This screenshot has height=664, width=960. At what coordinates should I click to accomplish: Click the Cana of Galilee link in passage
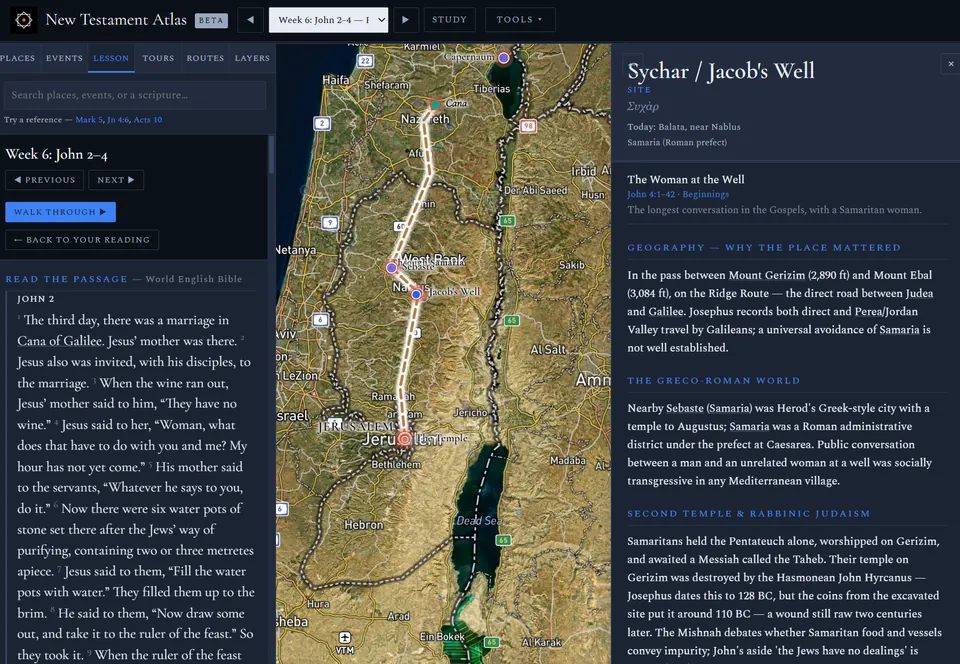[x=59, y=341]
